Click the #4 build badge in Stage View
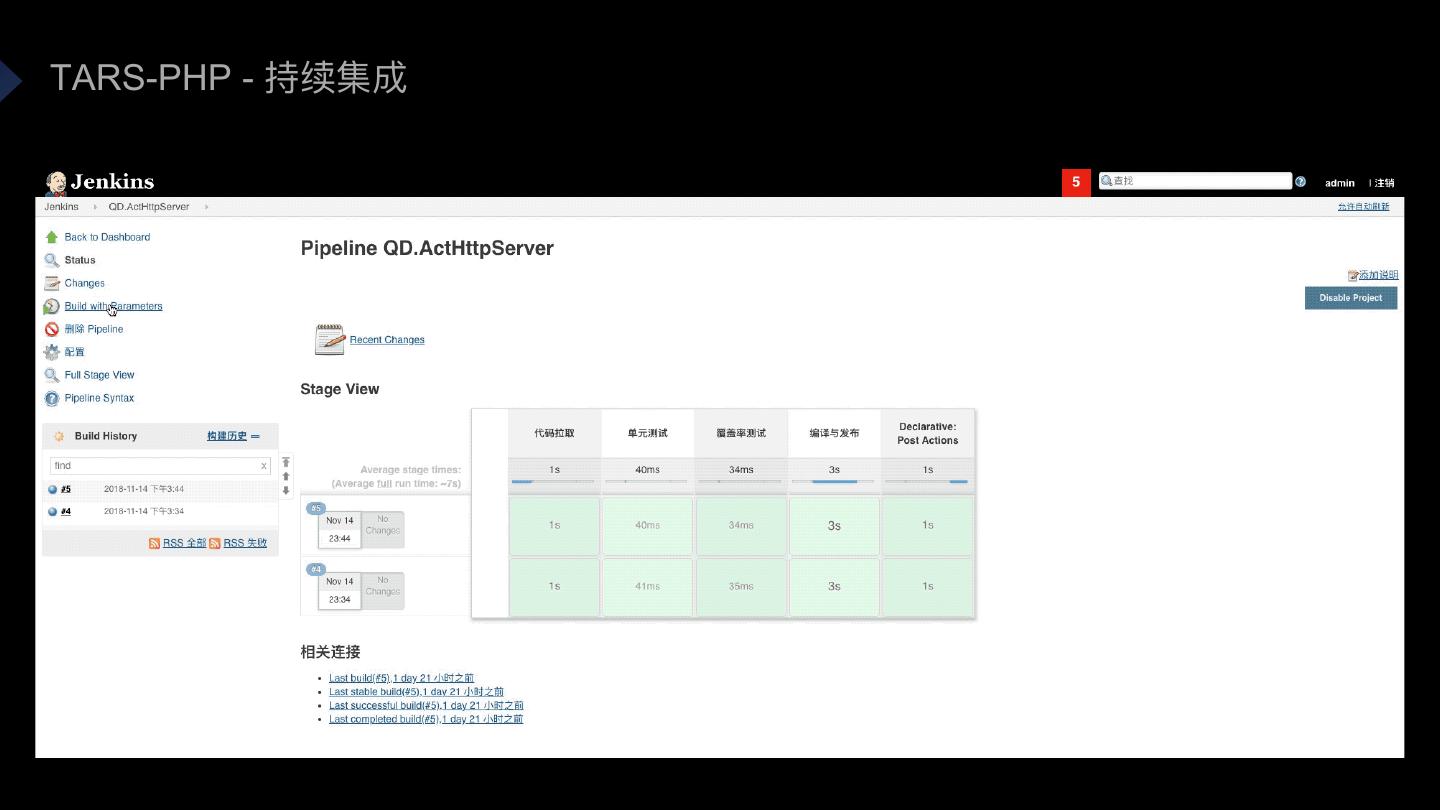Image resolution: width=1440 pixels, height=810 pixels. [x=316, y=569]
